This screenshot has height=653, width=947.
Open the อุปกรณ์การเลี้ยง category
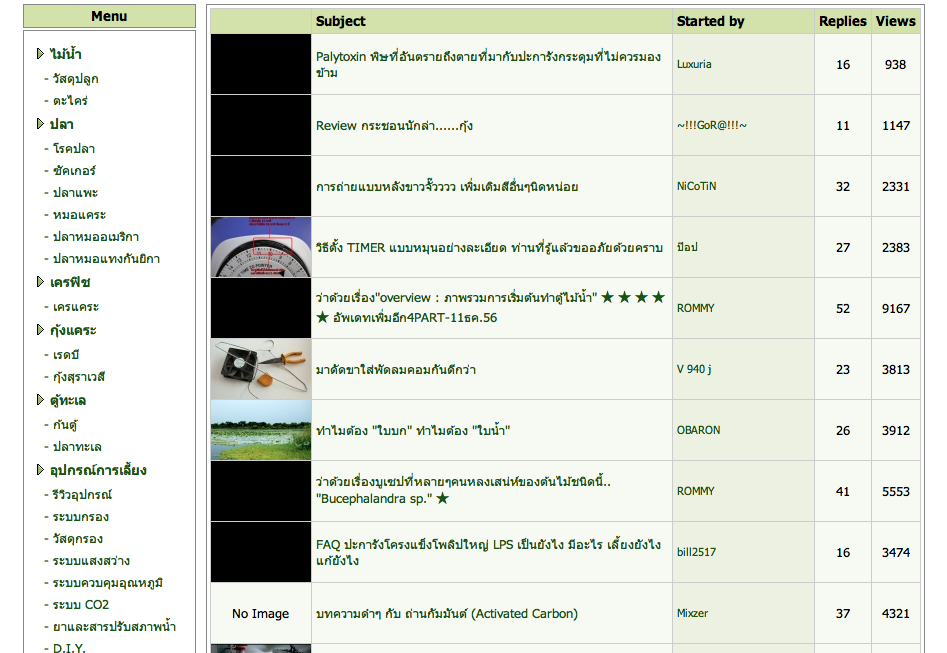tap(98, 471)
